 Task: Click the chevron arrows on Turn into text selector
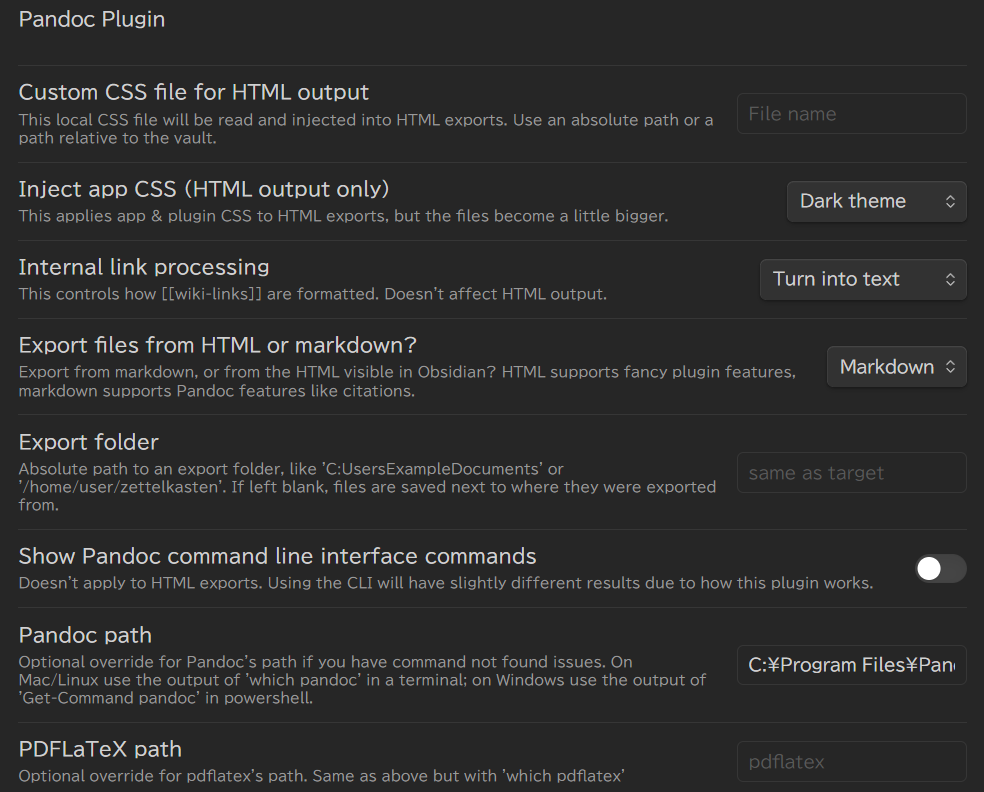tap(950, 279)
